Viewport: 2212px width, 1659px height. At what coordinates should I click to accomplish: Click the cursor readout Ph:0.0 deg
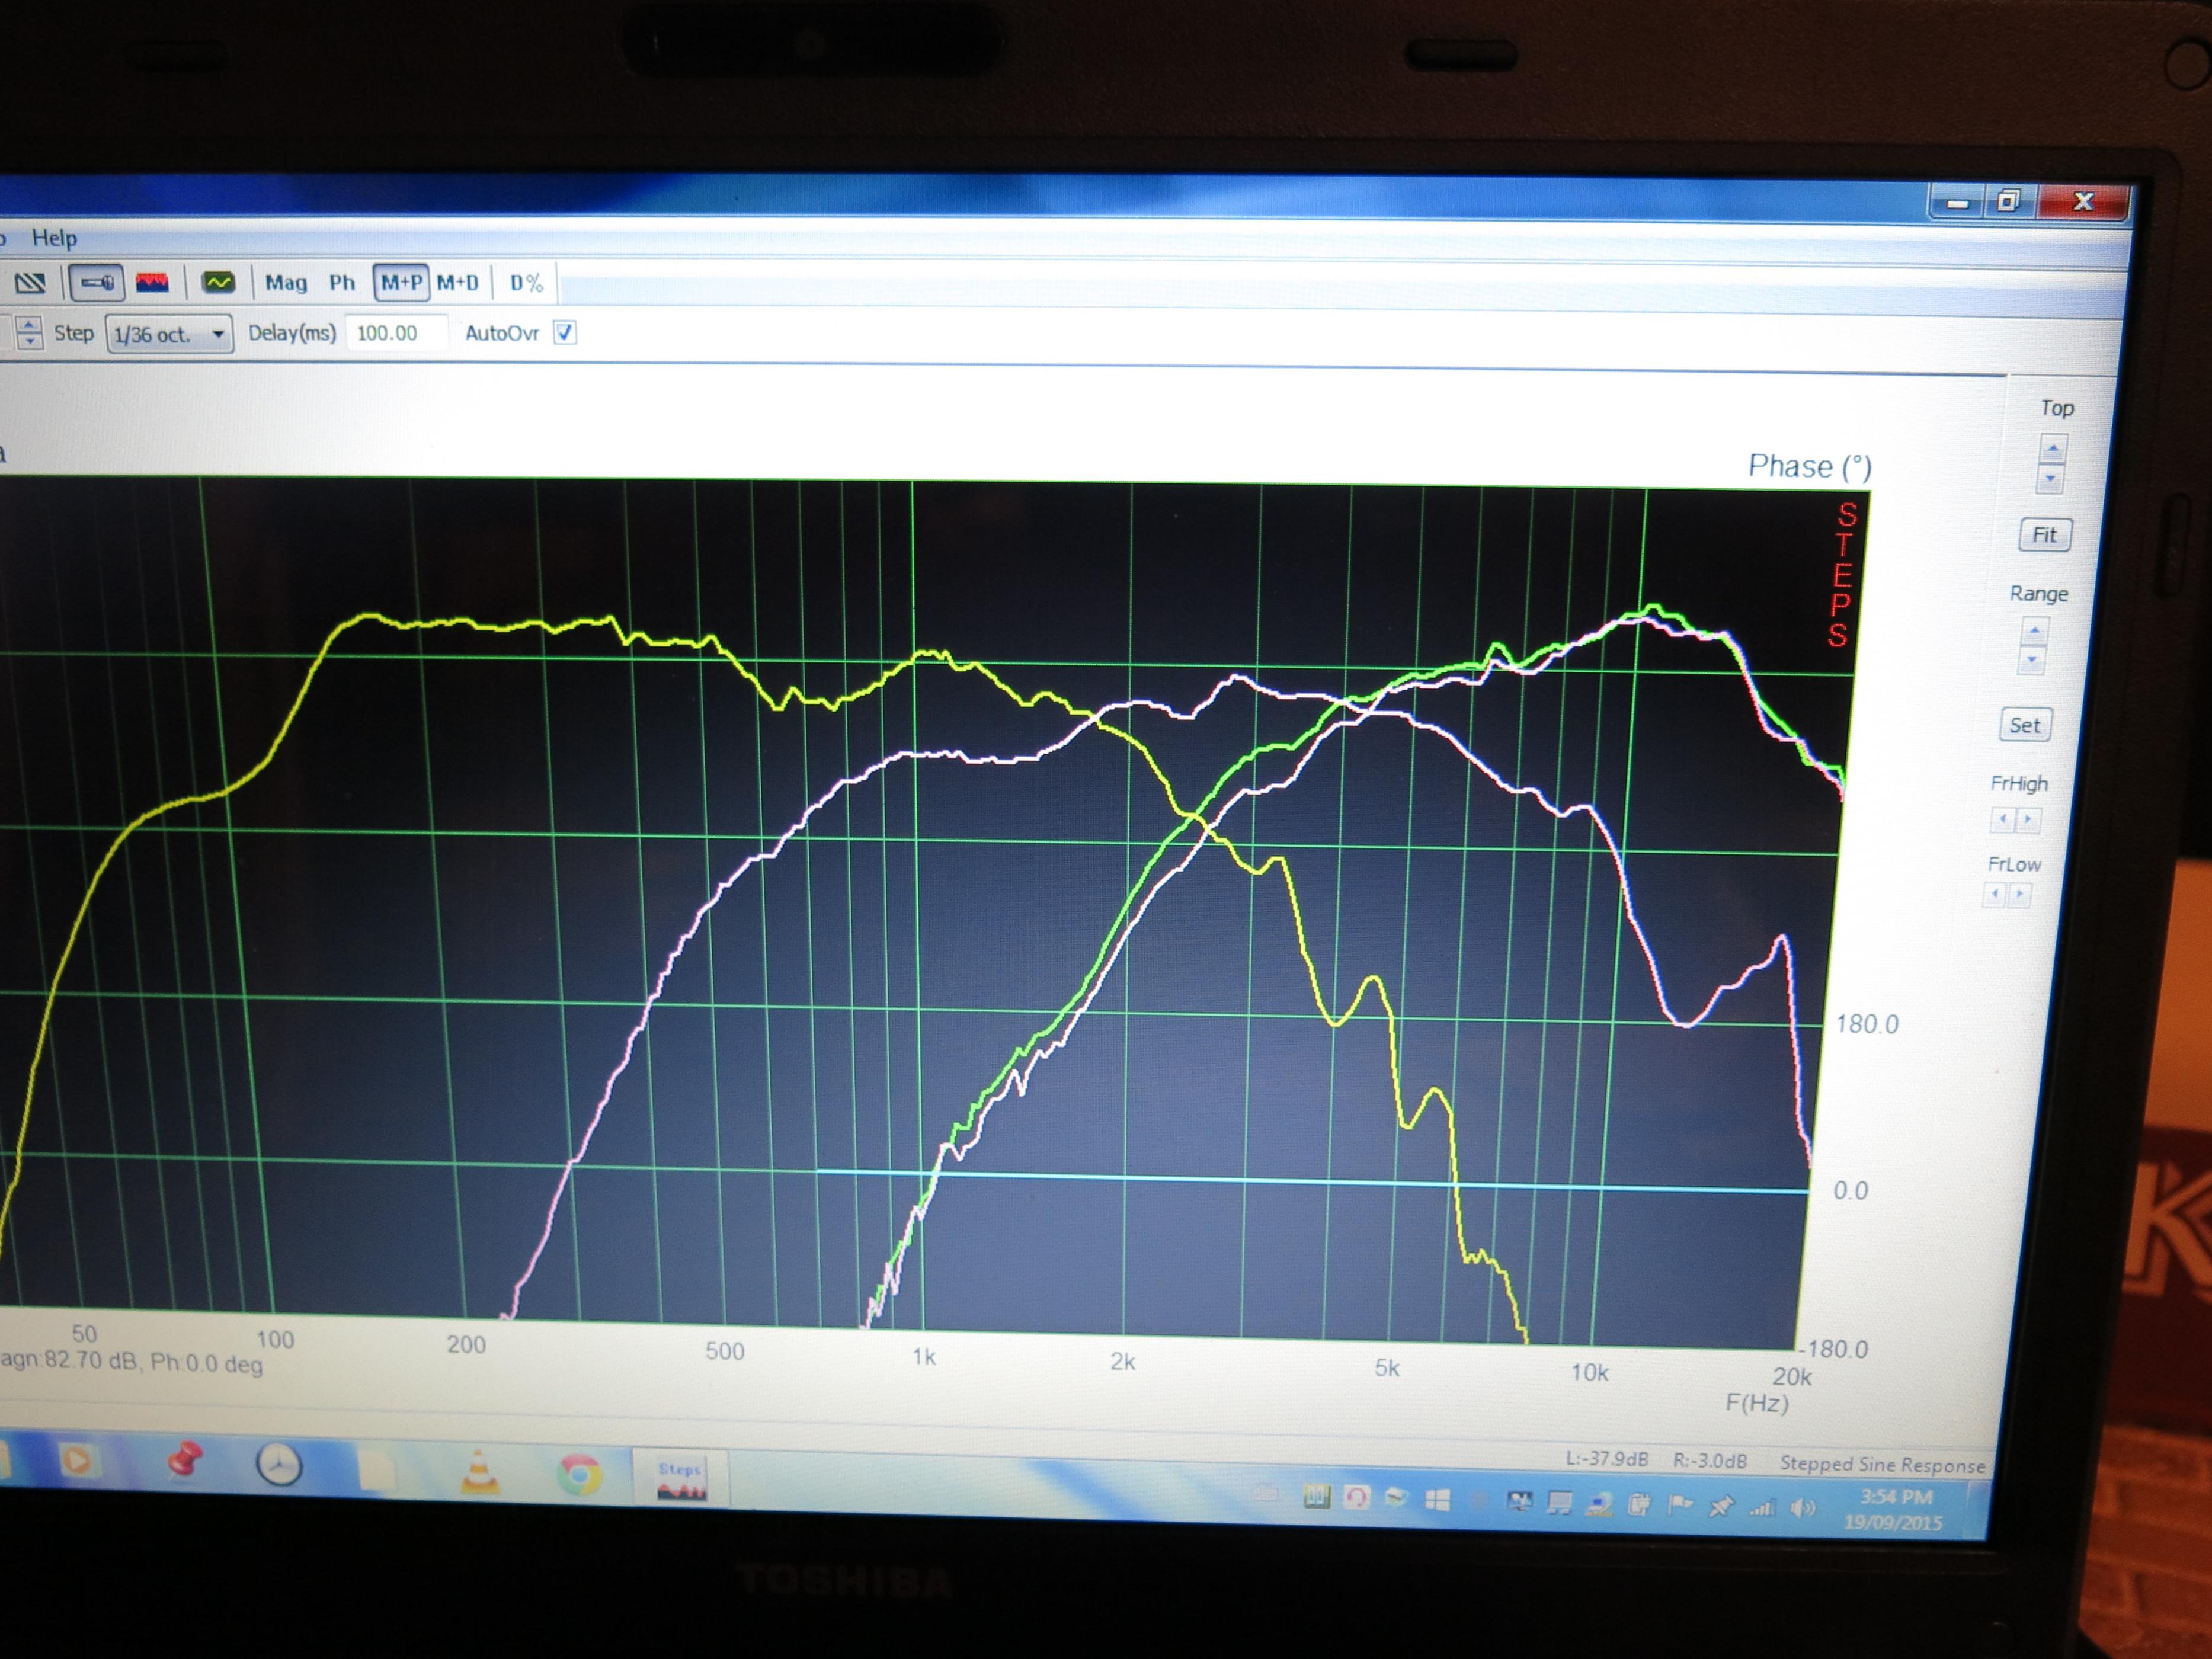coord(206,1364)
